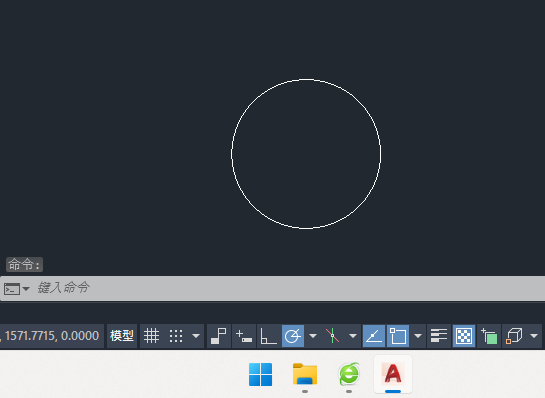The width and height of the screenshot is (545, 398).
Task: Toggle 2D object snap icon
Action: click(x=398, y=336)
